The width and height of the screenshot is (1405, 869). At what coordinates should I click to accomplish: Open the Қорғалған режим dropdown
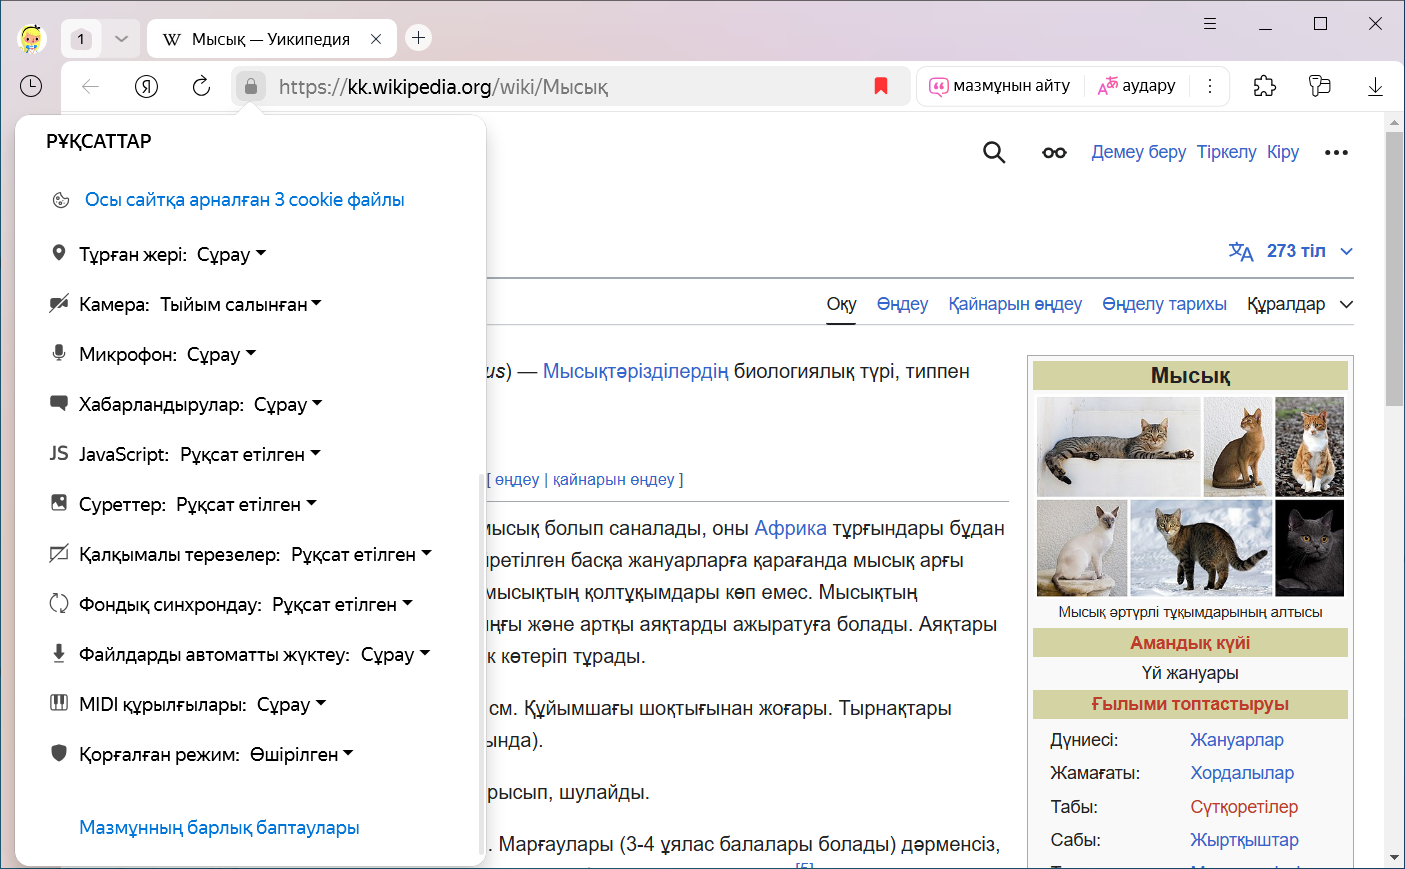301,754
